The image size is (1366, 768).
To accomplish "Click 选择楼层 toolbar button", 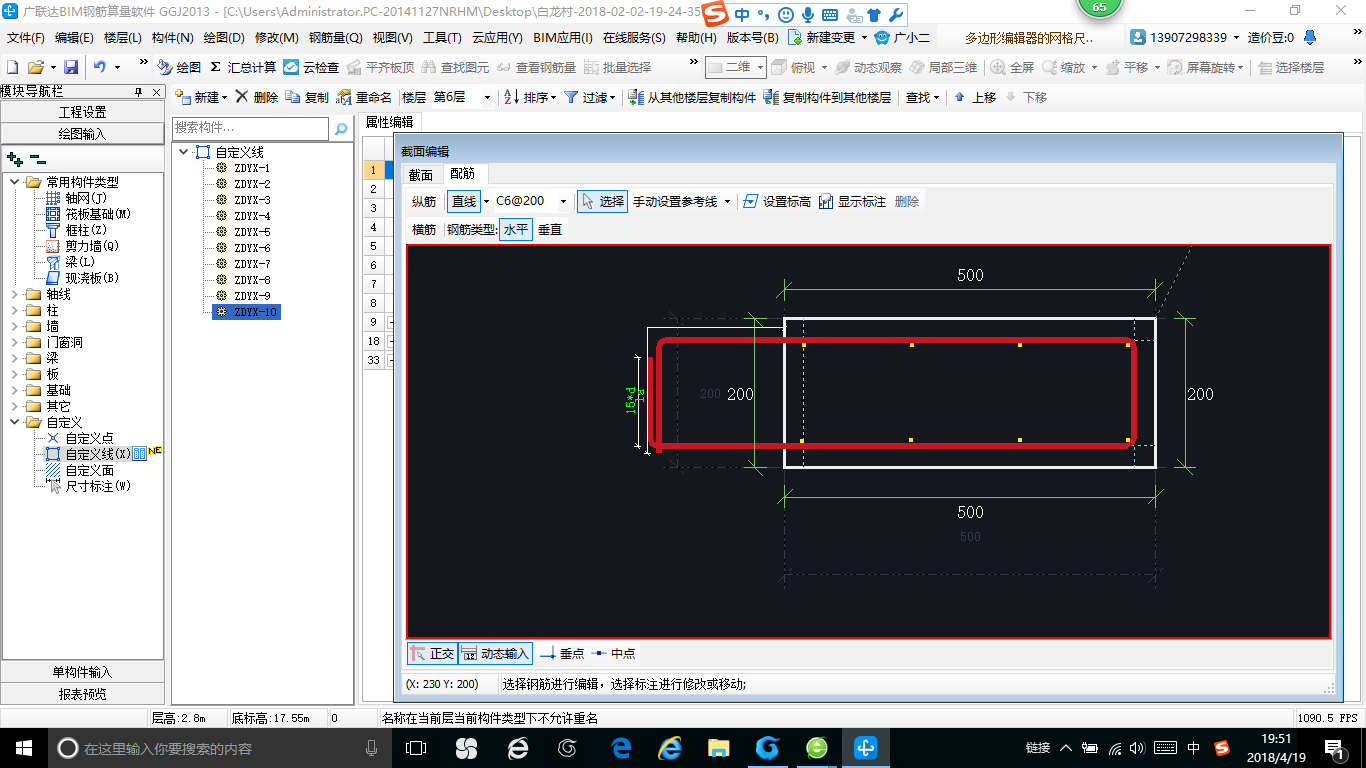I will [x=1292, y=67].
